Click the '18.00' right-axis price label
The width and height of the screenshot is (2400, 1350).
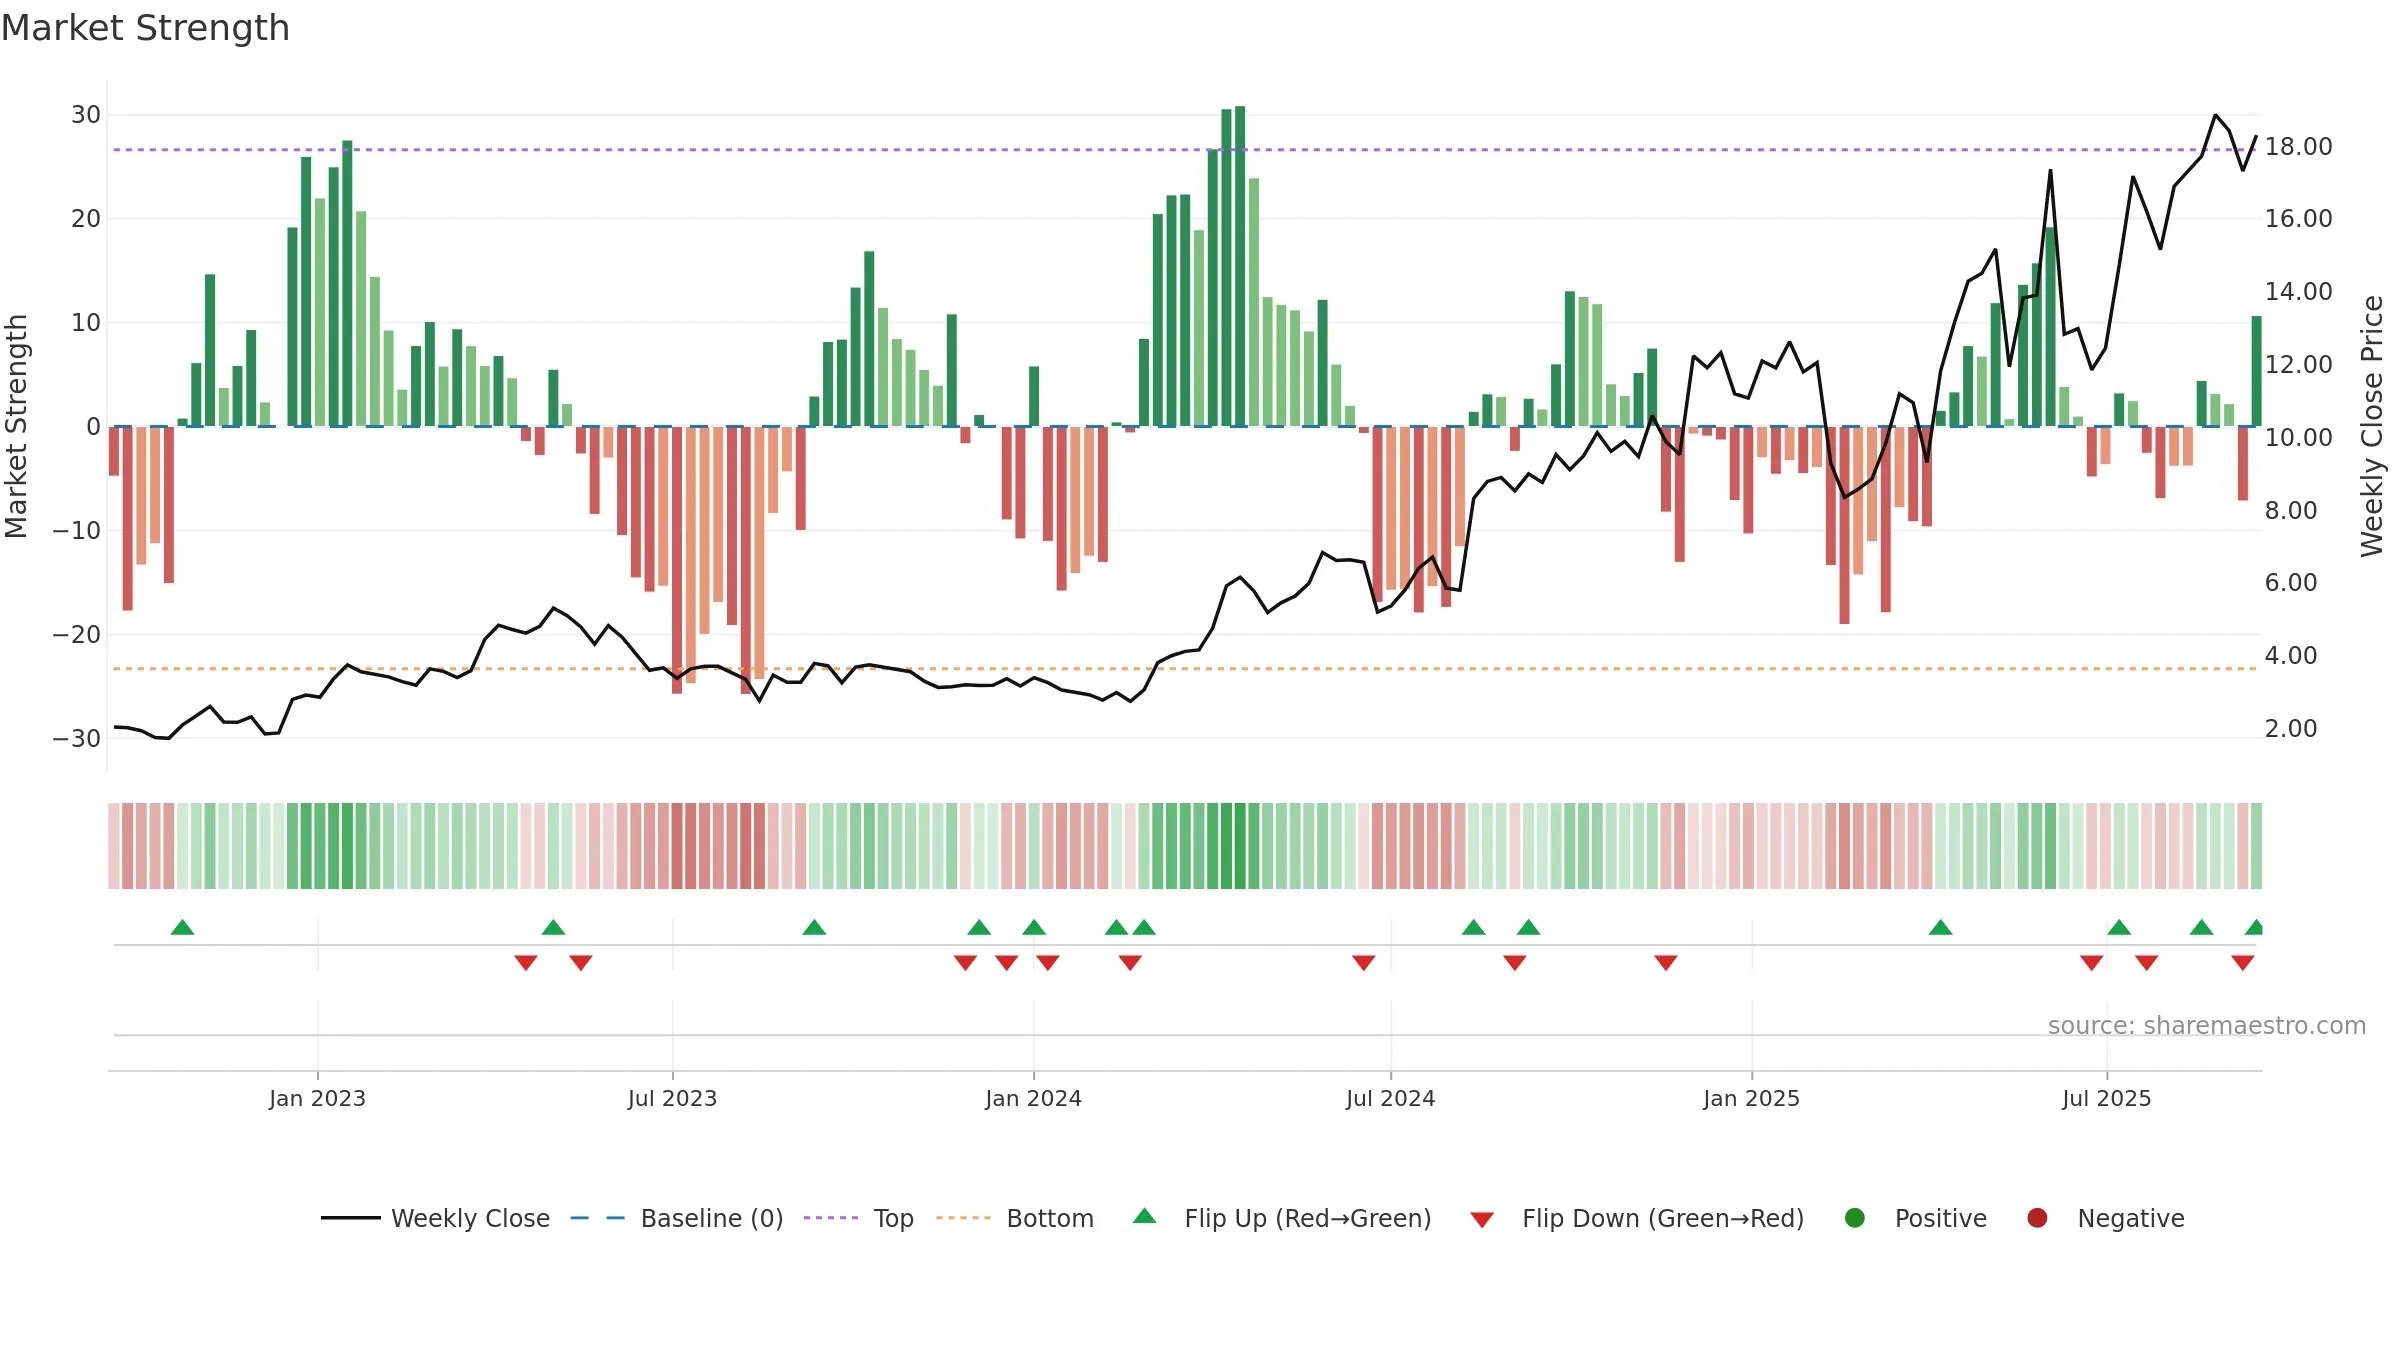[2299, 147]
